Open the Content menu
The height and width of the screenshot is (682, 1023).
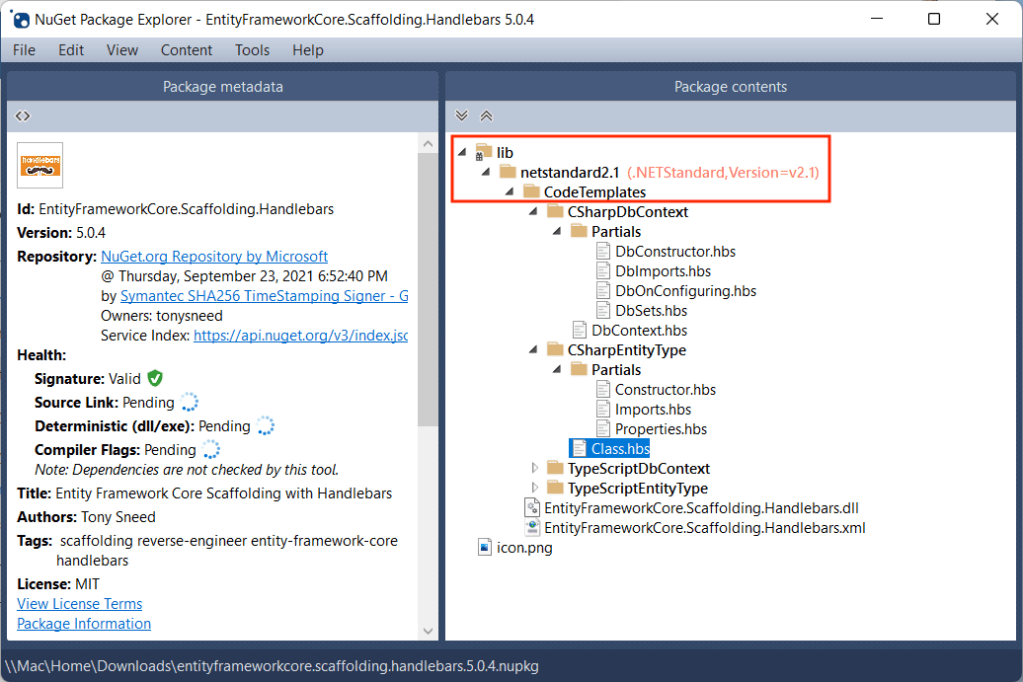pos(186,50)
